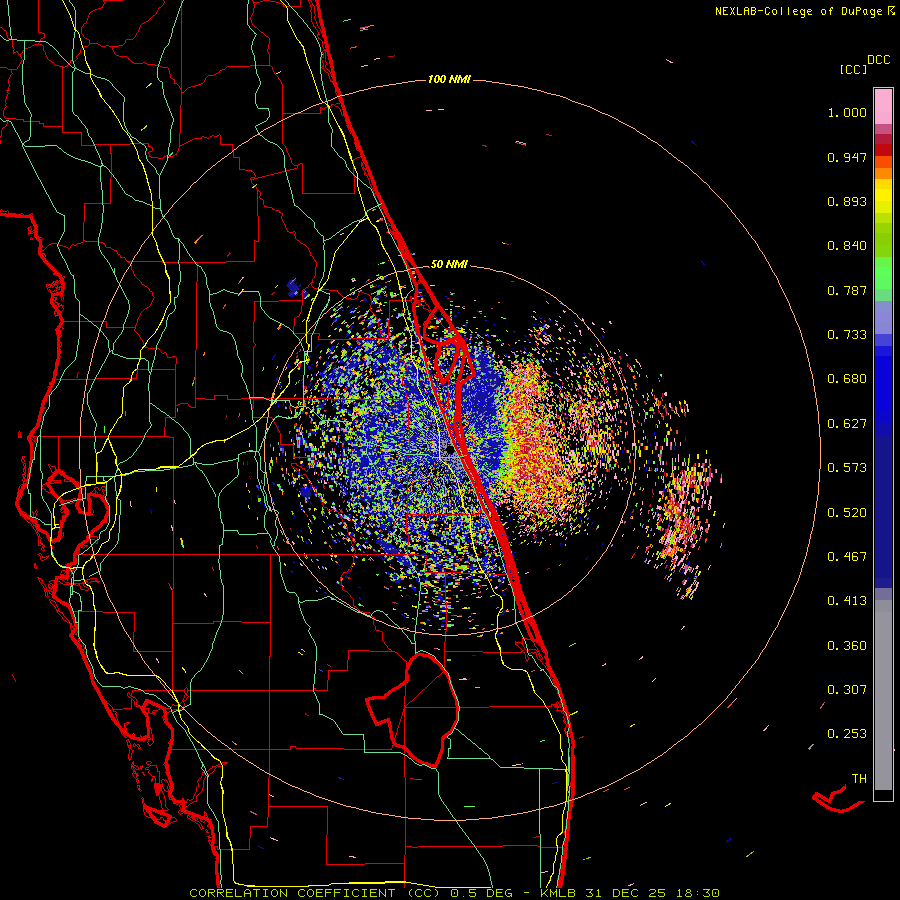
Task: Click the TH threshold label
Action: pyautogui.click(x=859, y=779)
